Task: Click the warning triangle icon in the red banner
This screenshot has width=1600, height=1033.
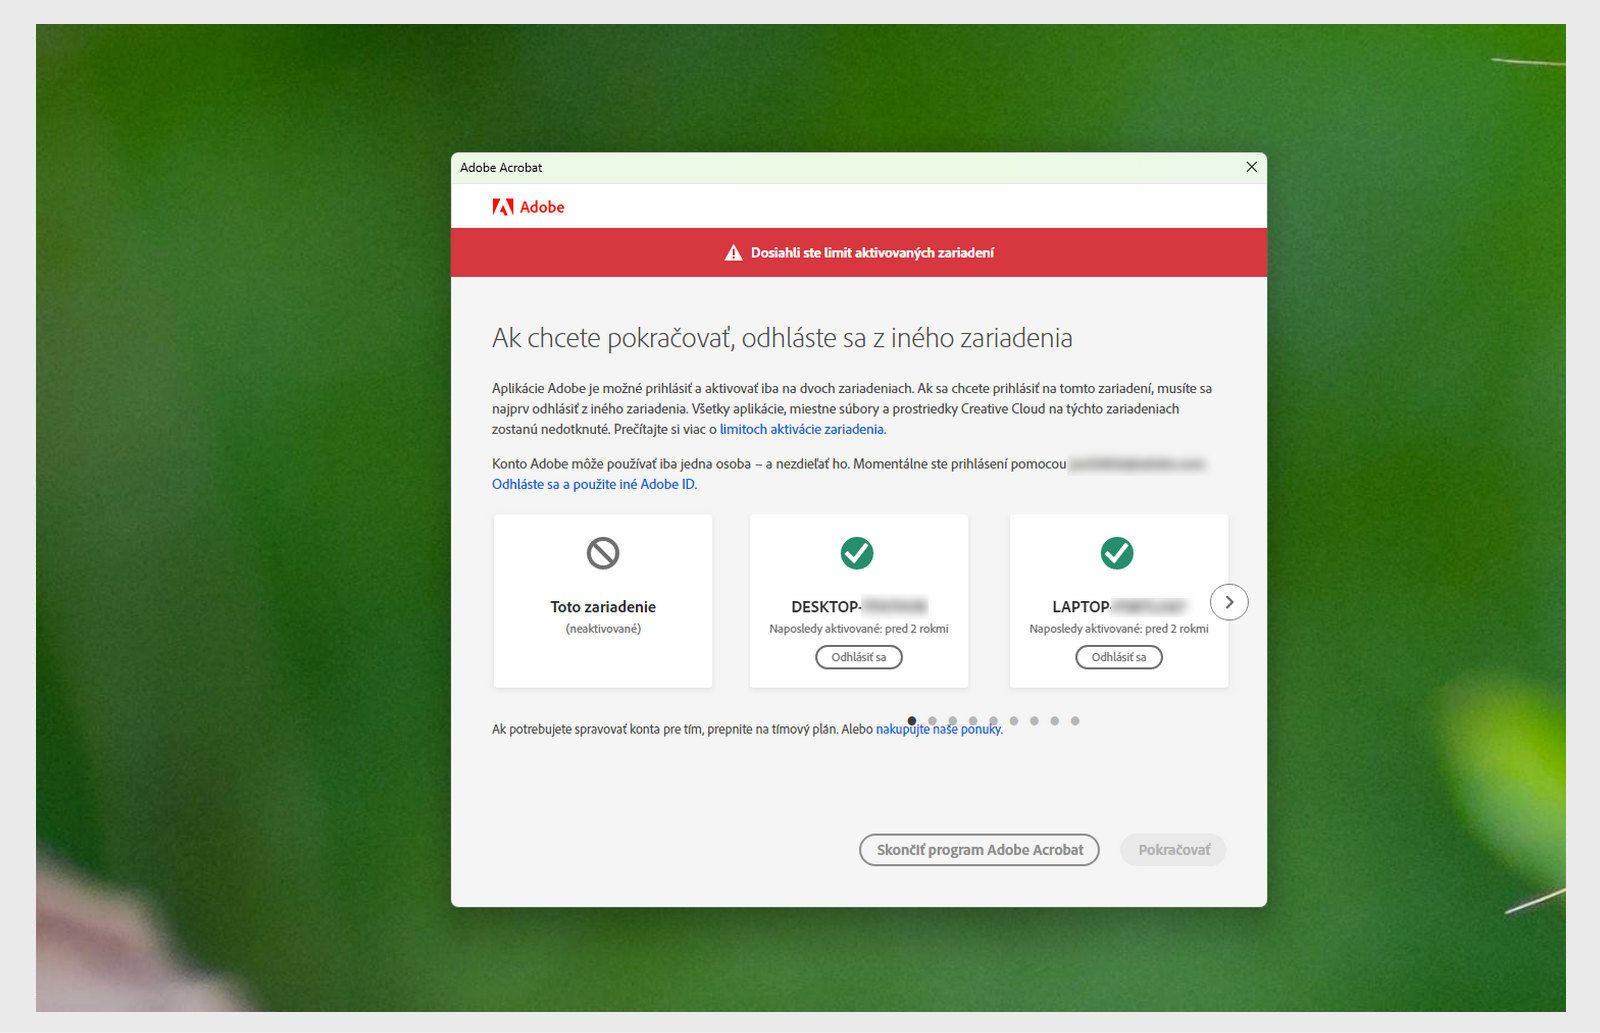Action: point(733,253)
